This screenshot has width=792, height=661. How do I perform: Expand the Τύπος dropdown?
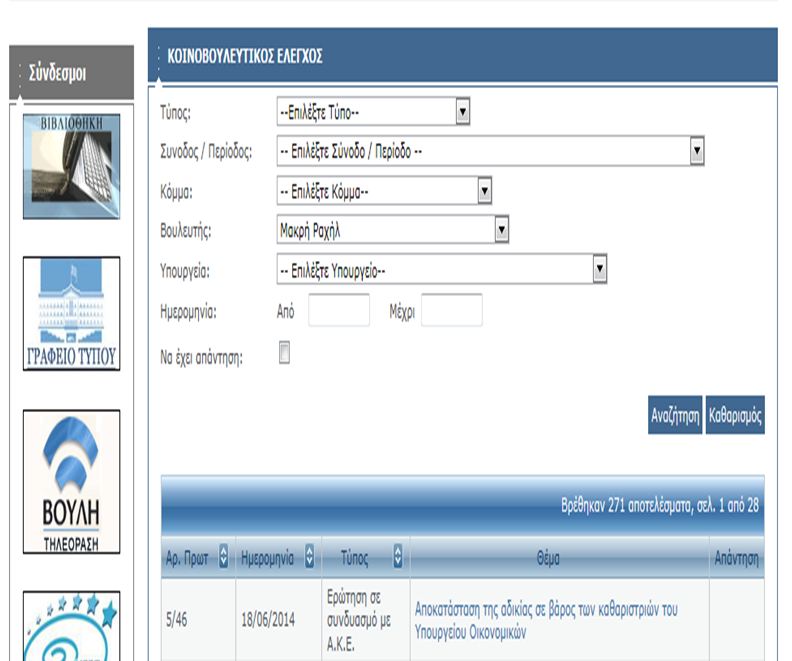[x=373, y=112]
